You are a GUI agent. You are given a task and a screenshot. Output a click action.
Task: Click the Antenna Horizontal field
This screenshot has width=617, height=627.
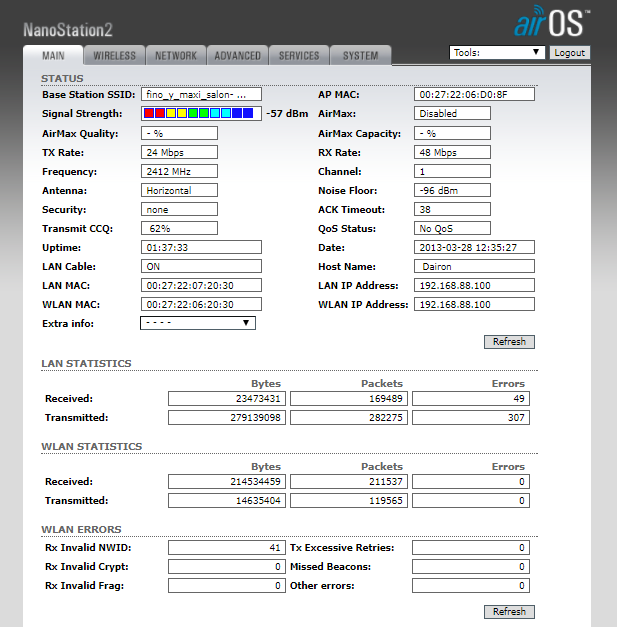click(180, 190)
